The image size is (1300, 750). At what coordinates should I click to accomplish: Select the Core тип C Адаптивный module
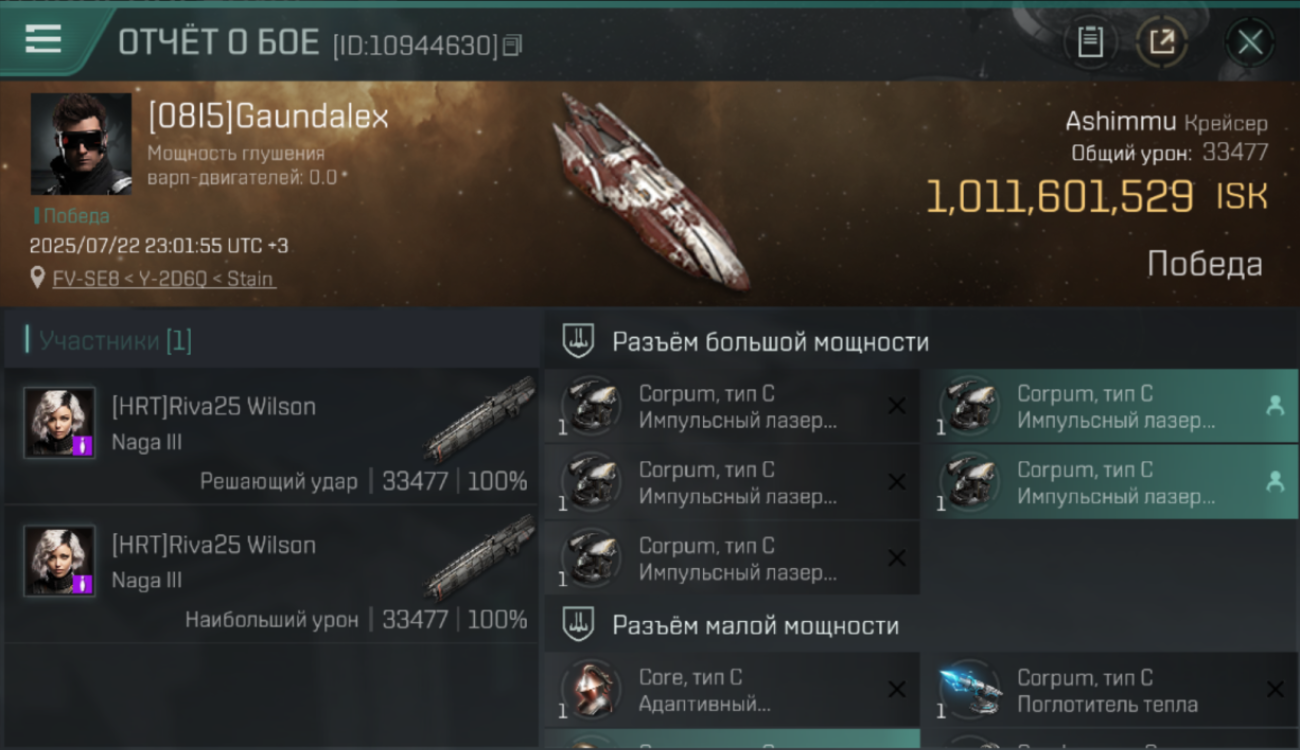pos(732,690)
